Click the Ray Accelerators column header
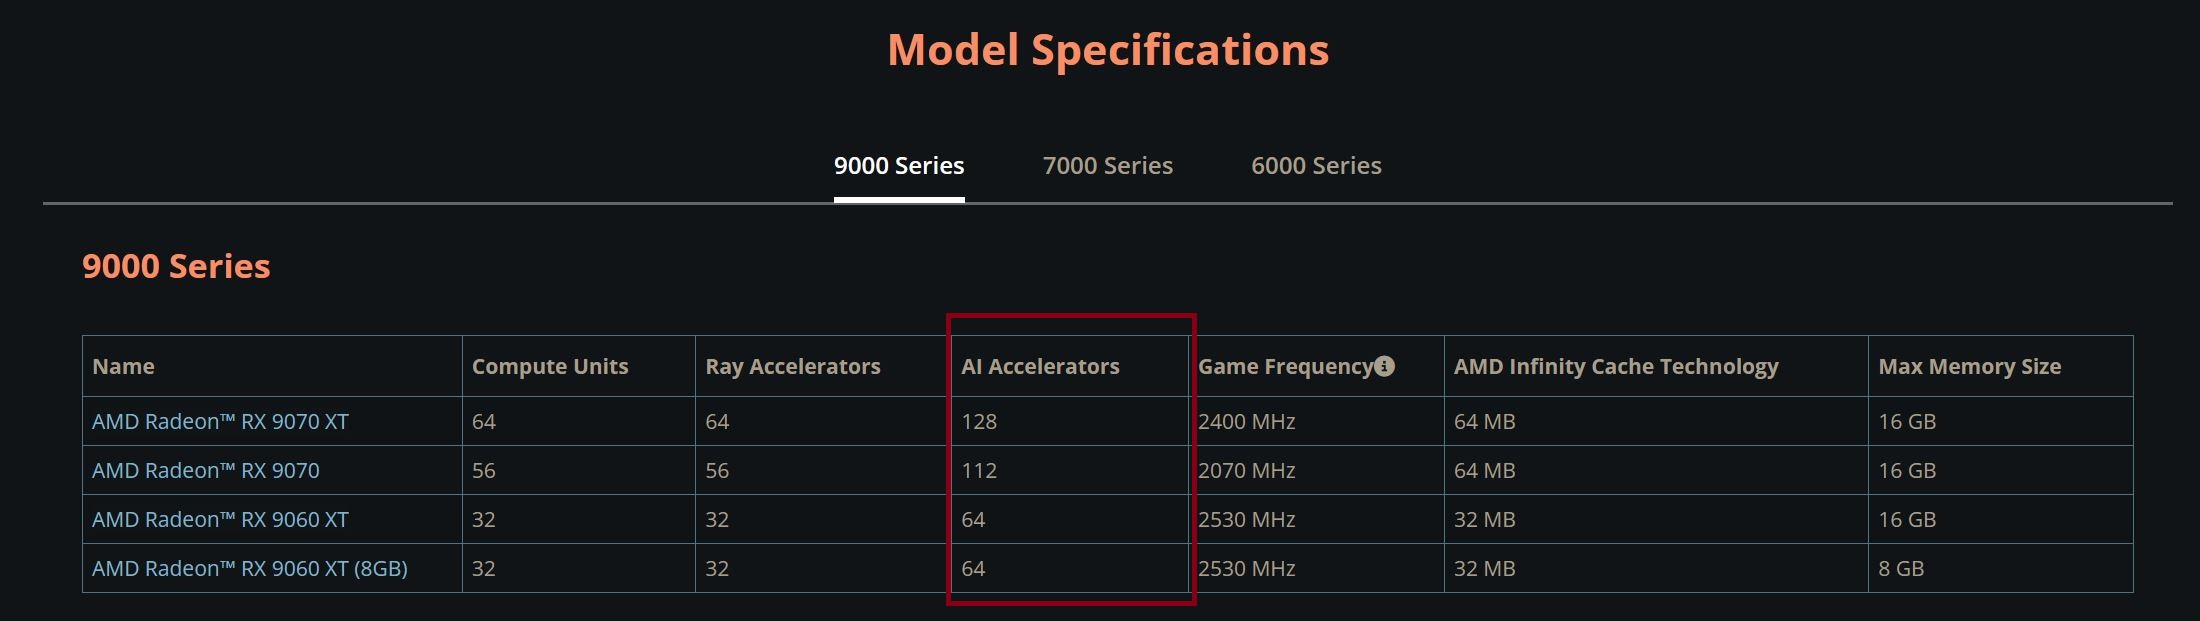The width and height of the screenshot is (2200, 621). coord(793,367)
